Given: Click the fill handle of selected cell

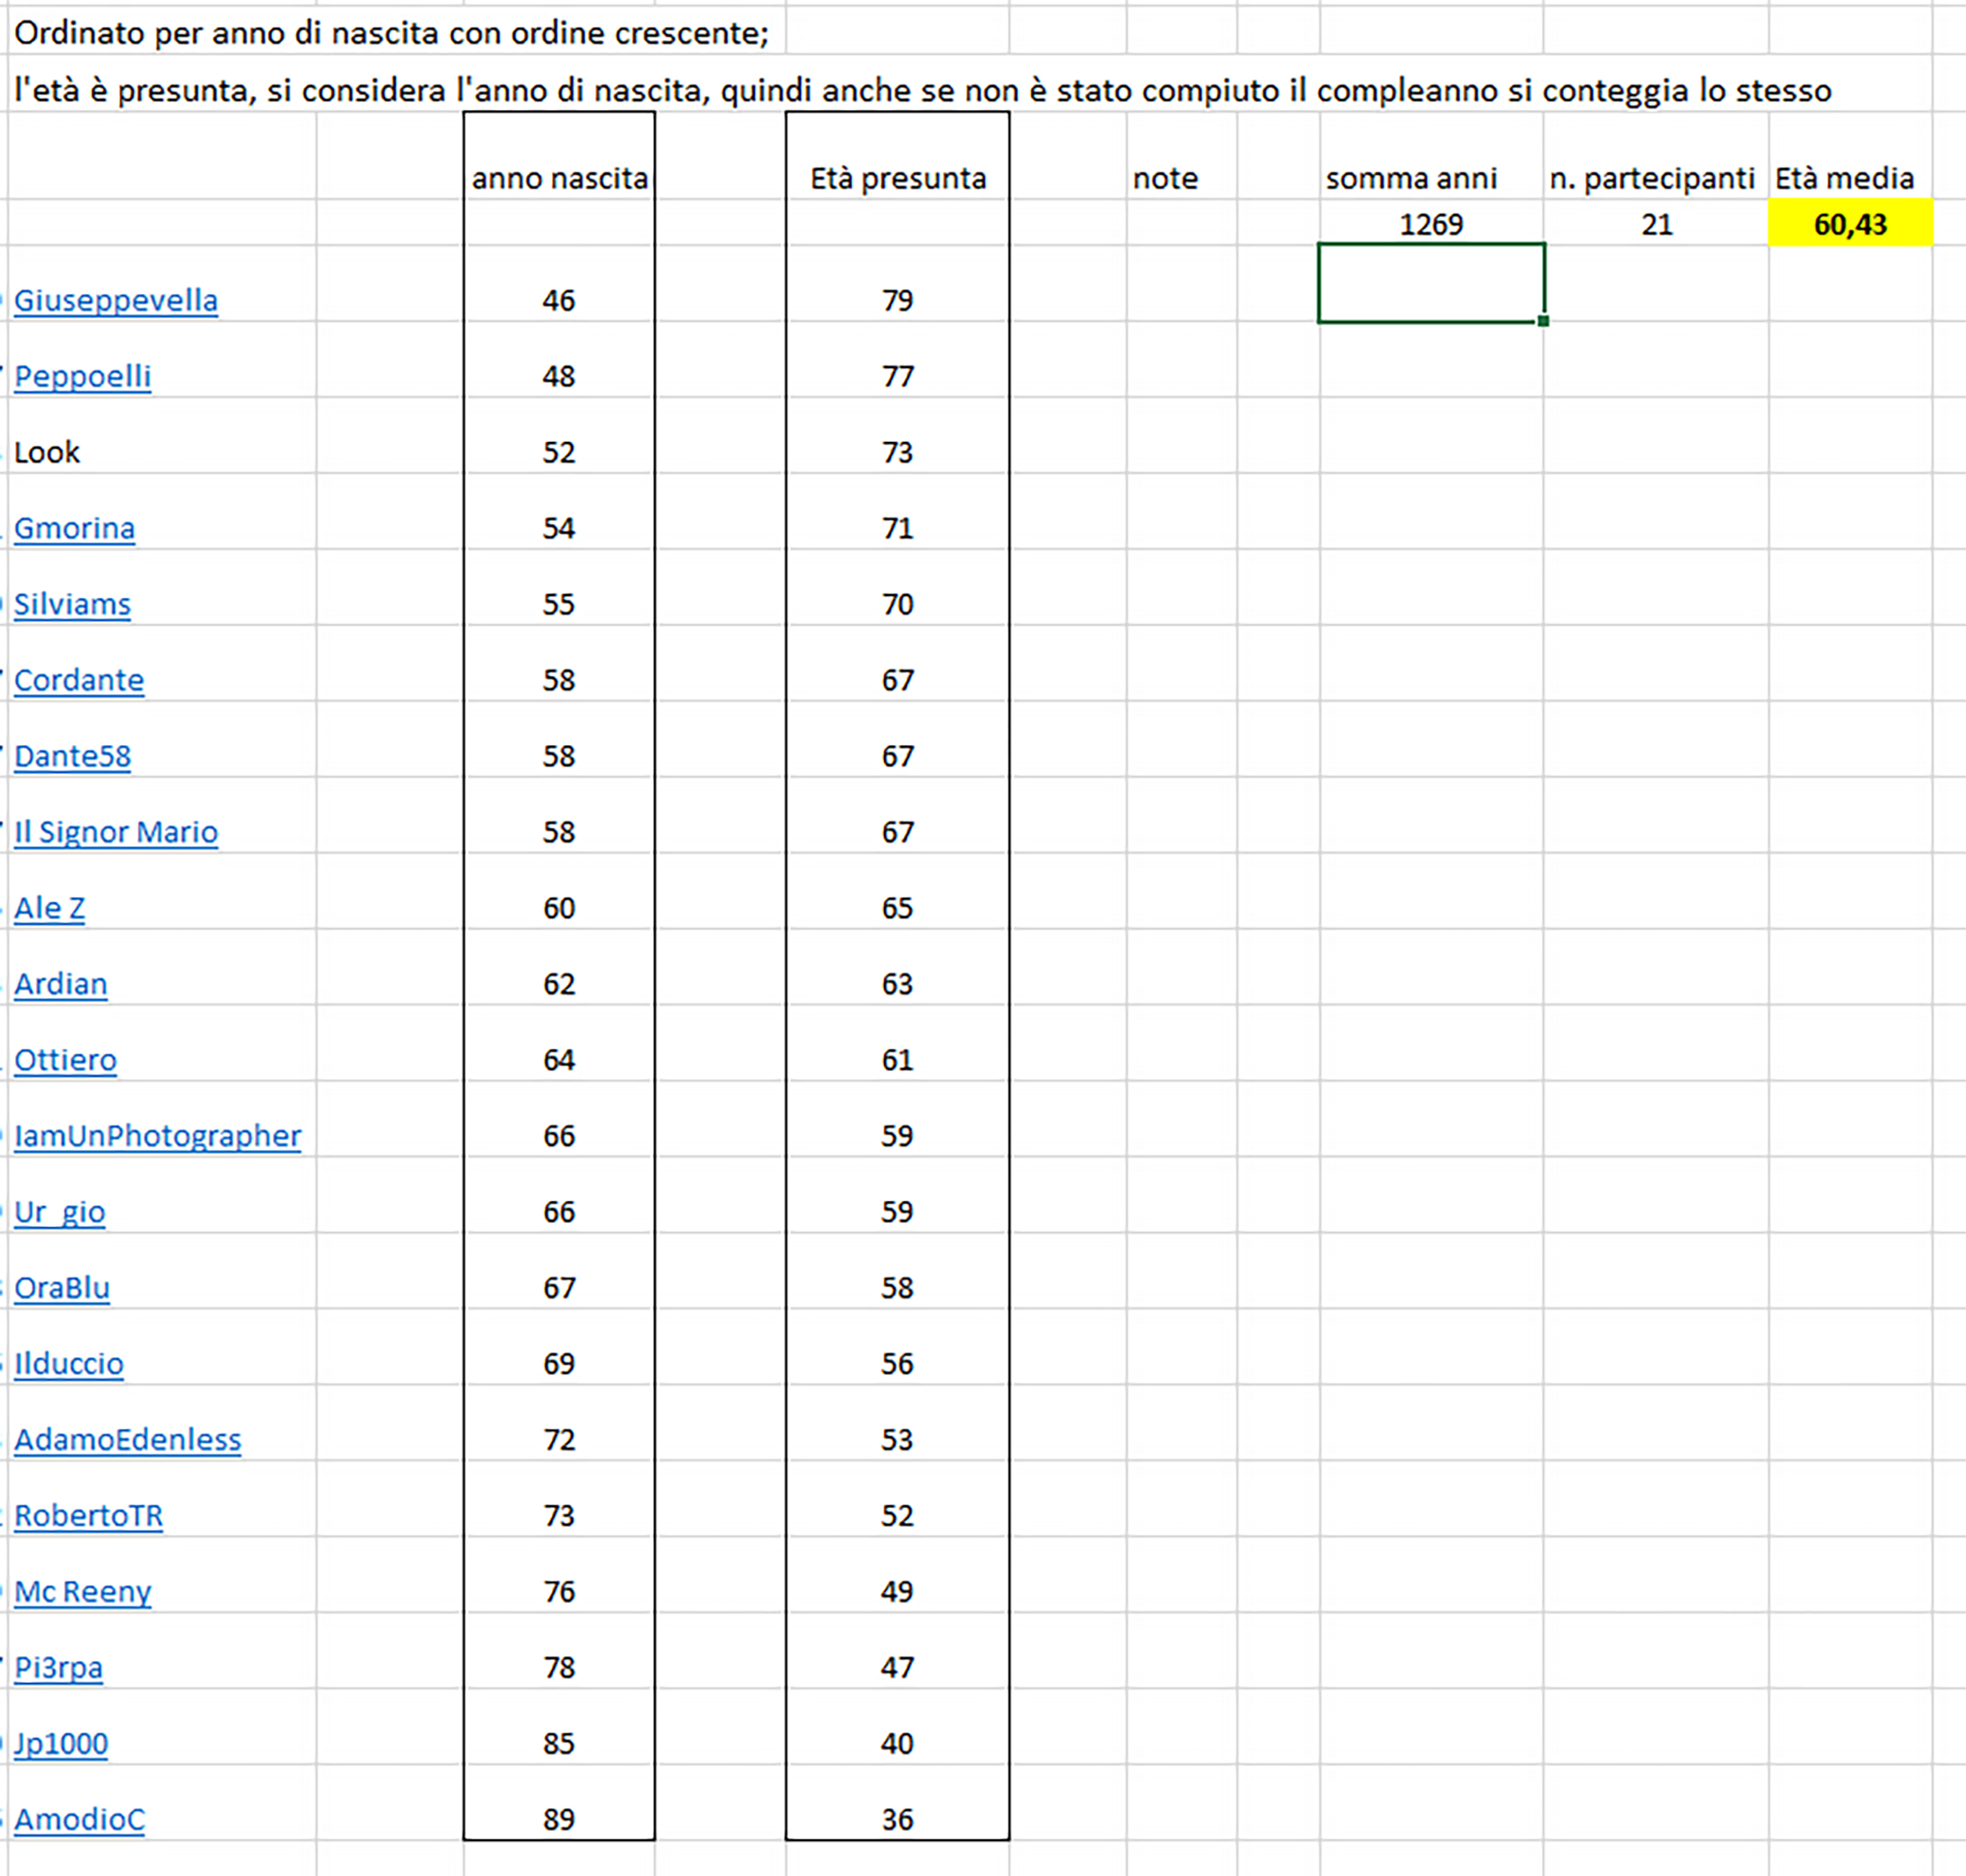Looking at the screenshot, I should coord(1543,321).
